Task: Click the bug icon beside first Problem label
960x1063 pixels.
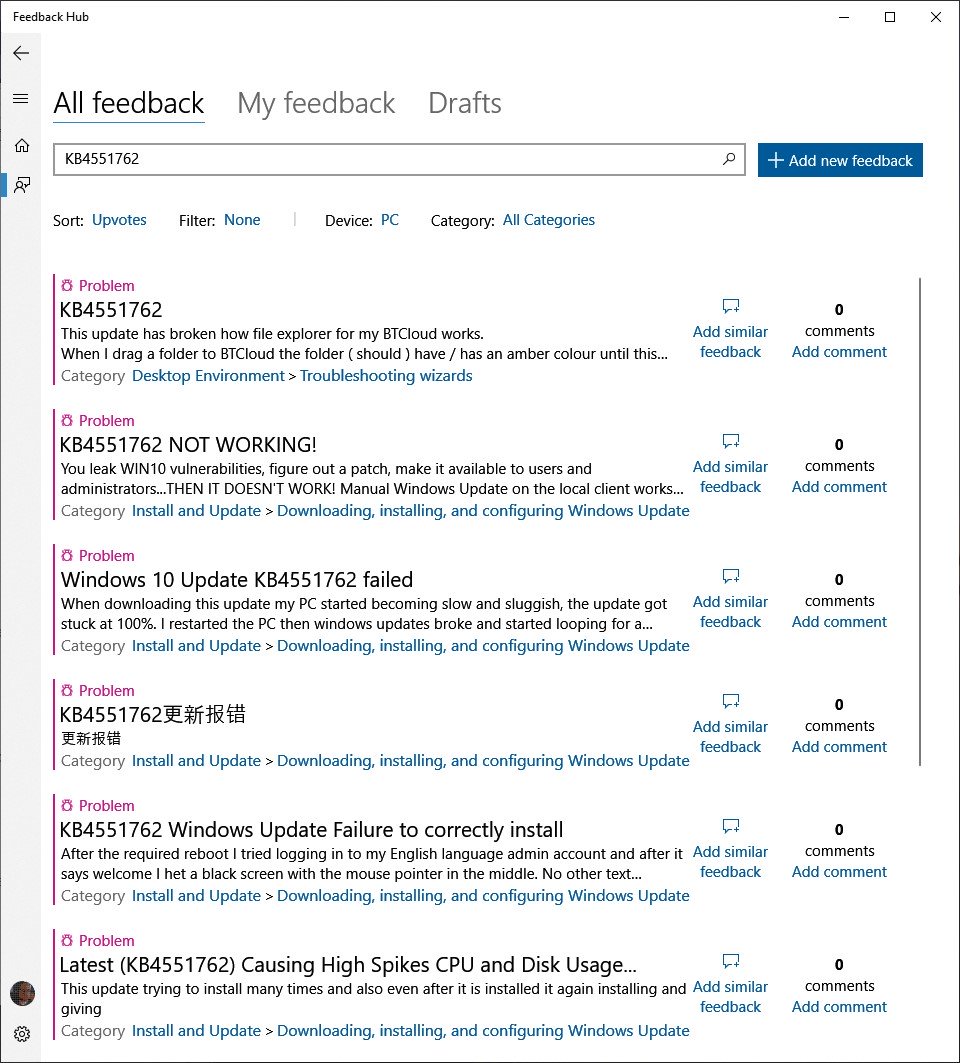Action: (66, 285)
